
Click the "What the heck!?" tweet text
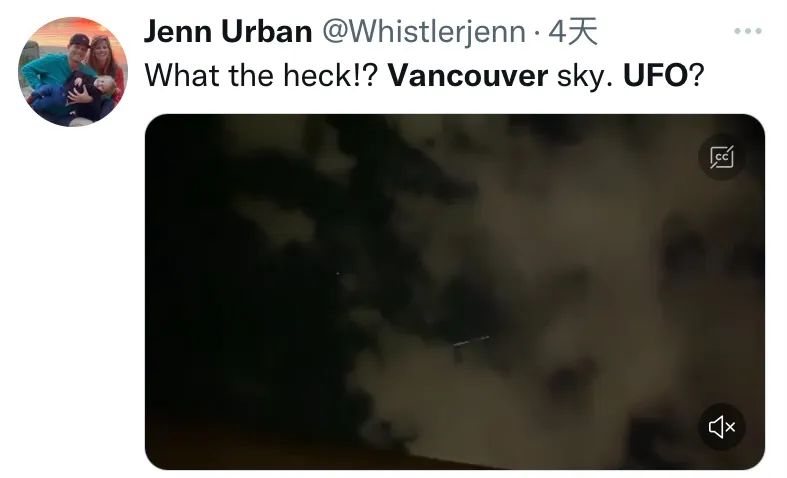pos(260,76)
